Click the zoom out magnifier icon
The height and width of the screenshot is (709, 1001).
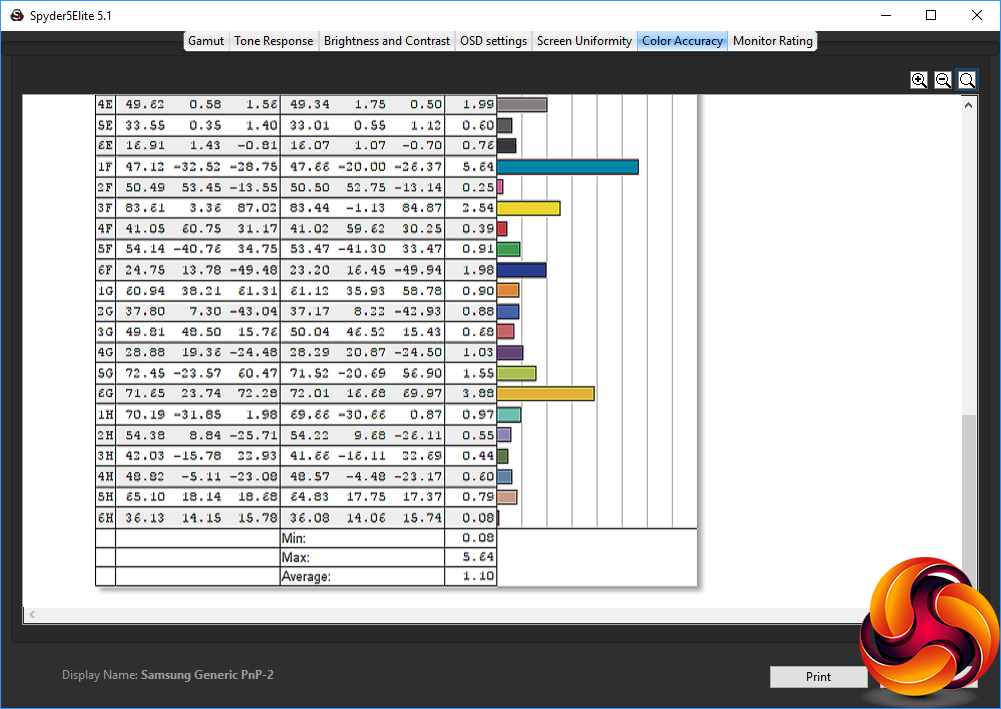click(x=943, y=80)
